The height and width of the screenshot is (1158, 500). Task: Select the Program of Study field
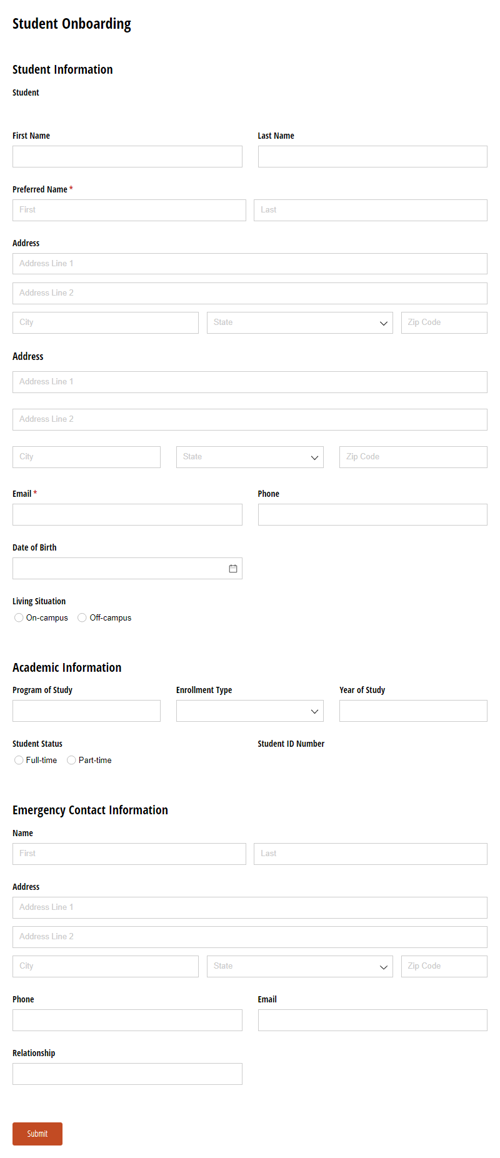click(x=86, y=711)
